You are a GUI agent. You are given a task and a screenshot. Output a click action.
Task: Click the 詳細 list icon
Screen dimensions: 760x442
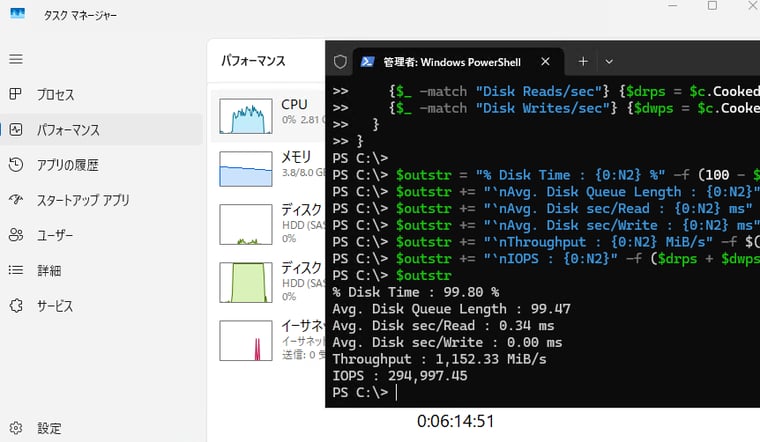coord(16,270)
